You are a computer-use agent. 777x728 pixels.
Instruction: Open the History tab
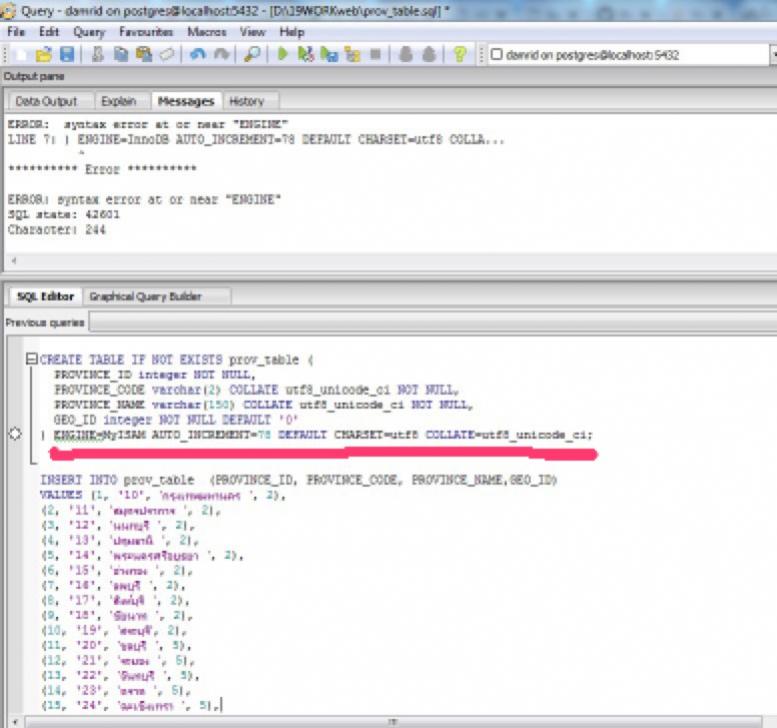pyautogui.click(x=246, y=101)
